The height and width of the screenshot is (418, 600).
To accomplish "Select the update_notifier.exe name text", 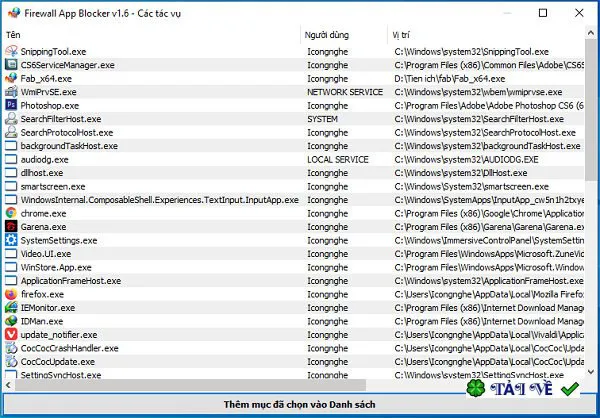I will (x=59, y=335).
